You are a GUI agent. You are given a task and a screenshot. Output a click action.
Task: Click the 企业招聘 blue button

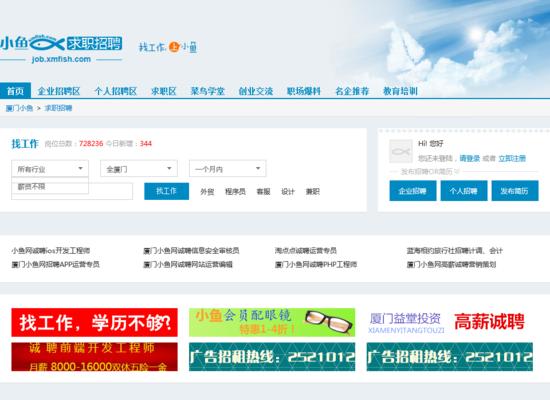pyautogui.click(x=413, y=191)
